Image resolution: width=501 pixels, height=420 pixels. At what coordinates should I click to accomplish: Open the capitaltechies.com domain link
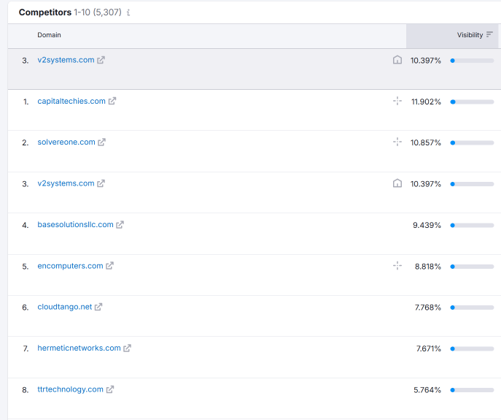coord(71,101)
